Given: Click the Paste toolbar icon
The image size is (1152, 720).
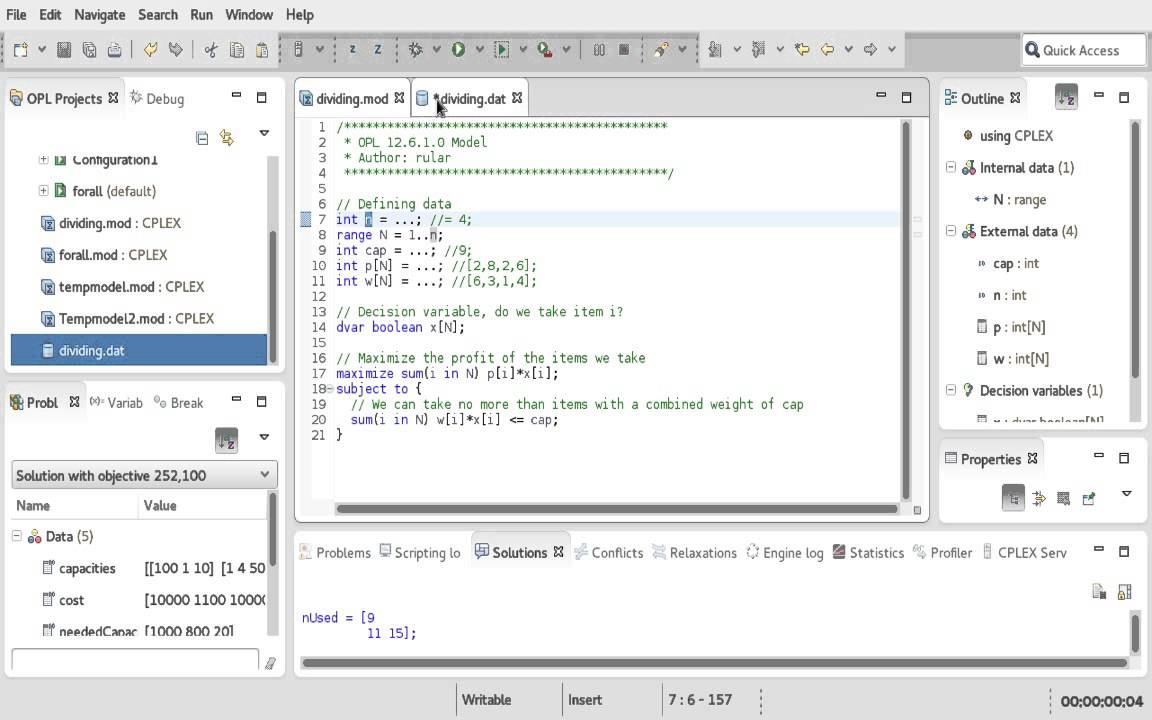Looking at the screenshot, I should coord(262,50).
